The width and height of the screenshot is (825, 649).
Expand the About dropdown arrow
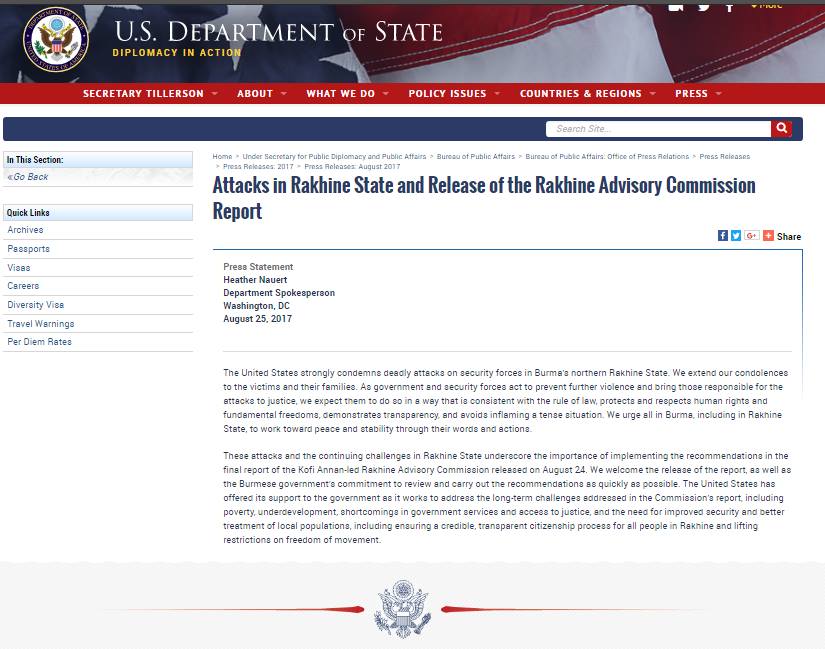click(x=284, y=94)
